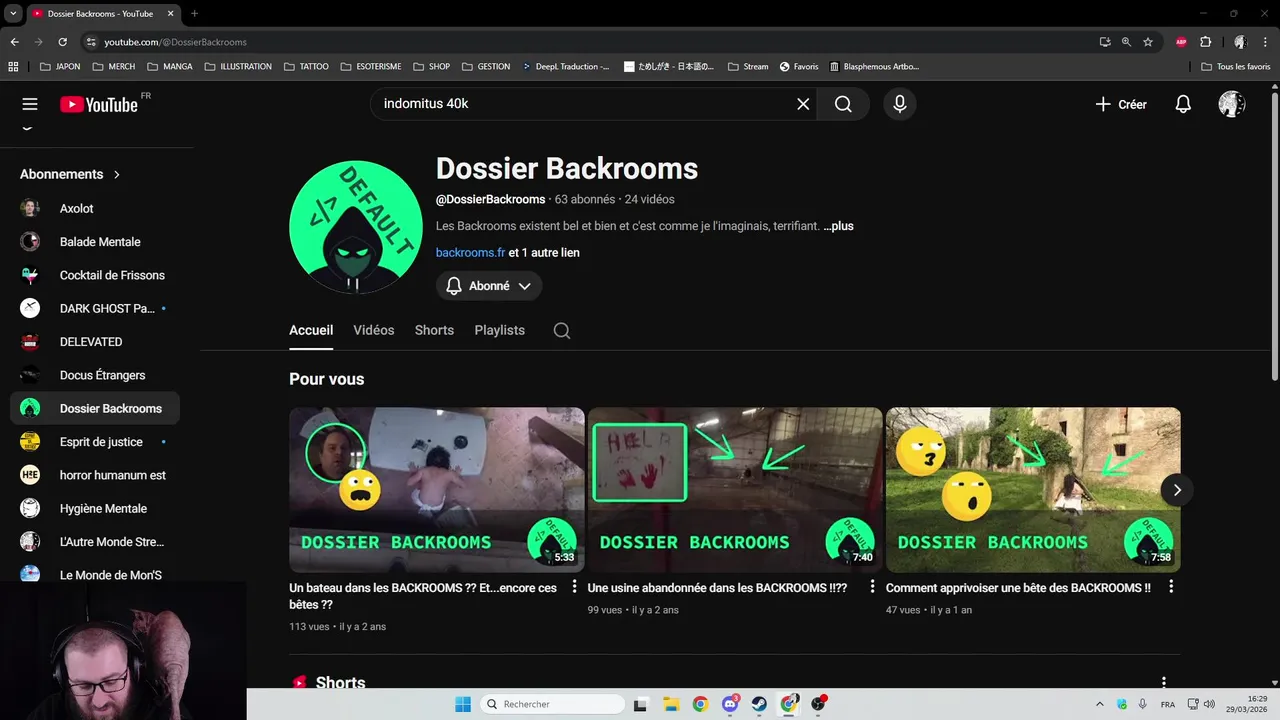Clear the search box with the X
This screenshot has height=720, width=1280.
pos(803,104)
